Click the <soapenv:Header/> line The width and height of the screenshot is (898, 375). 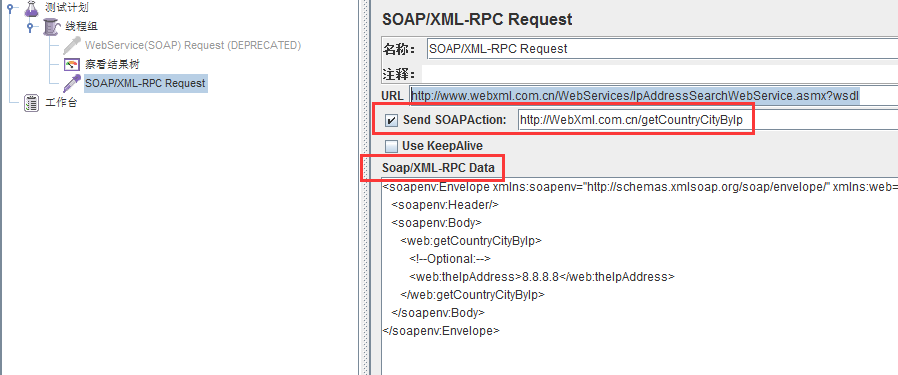pyautogui.click(x=446, y=204)
